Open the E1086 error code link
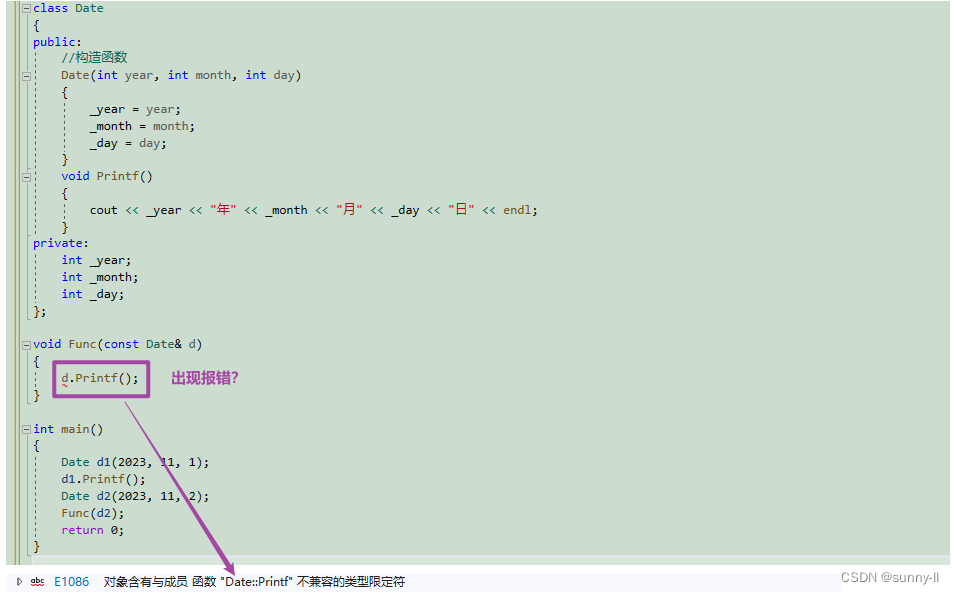954x594 pixels. [x=71, y=580]
